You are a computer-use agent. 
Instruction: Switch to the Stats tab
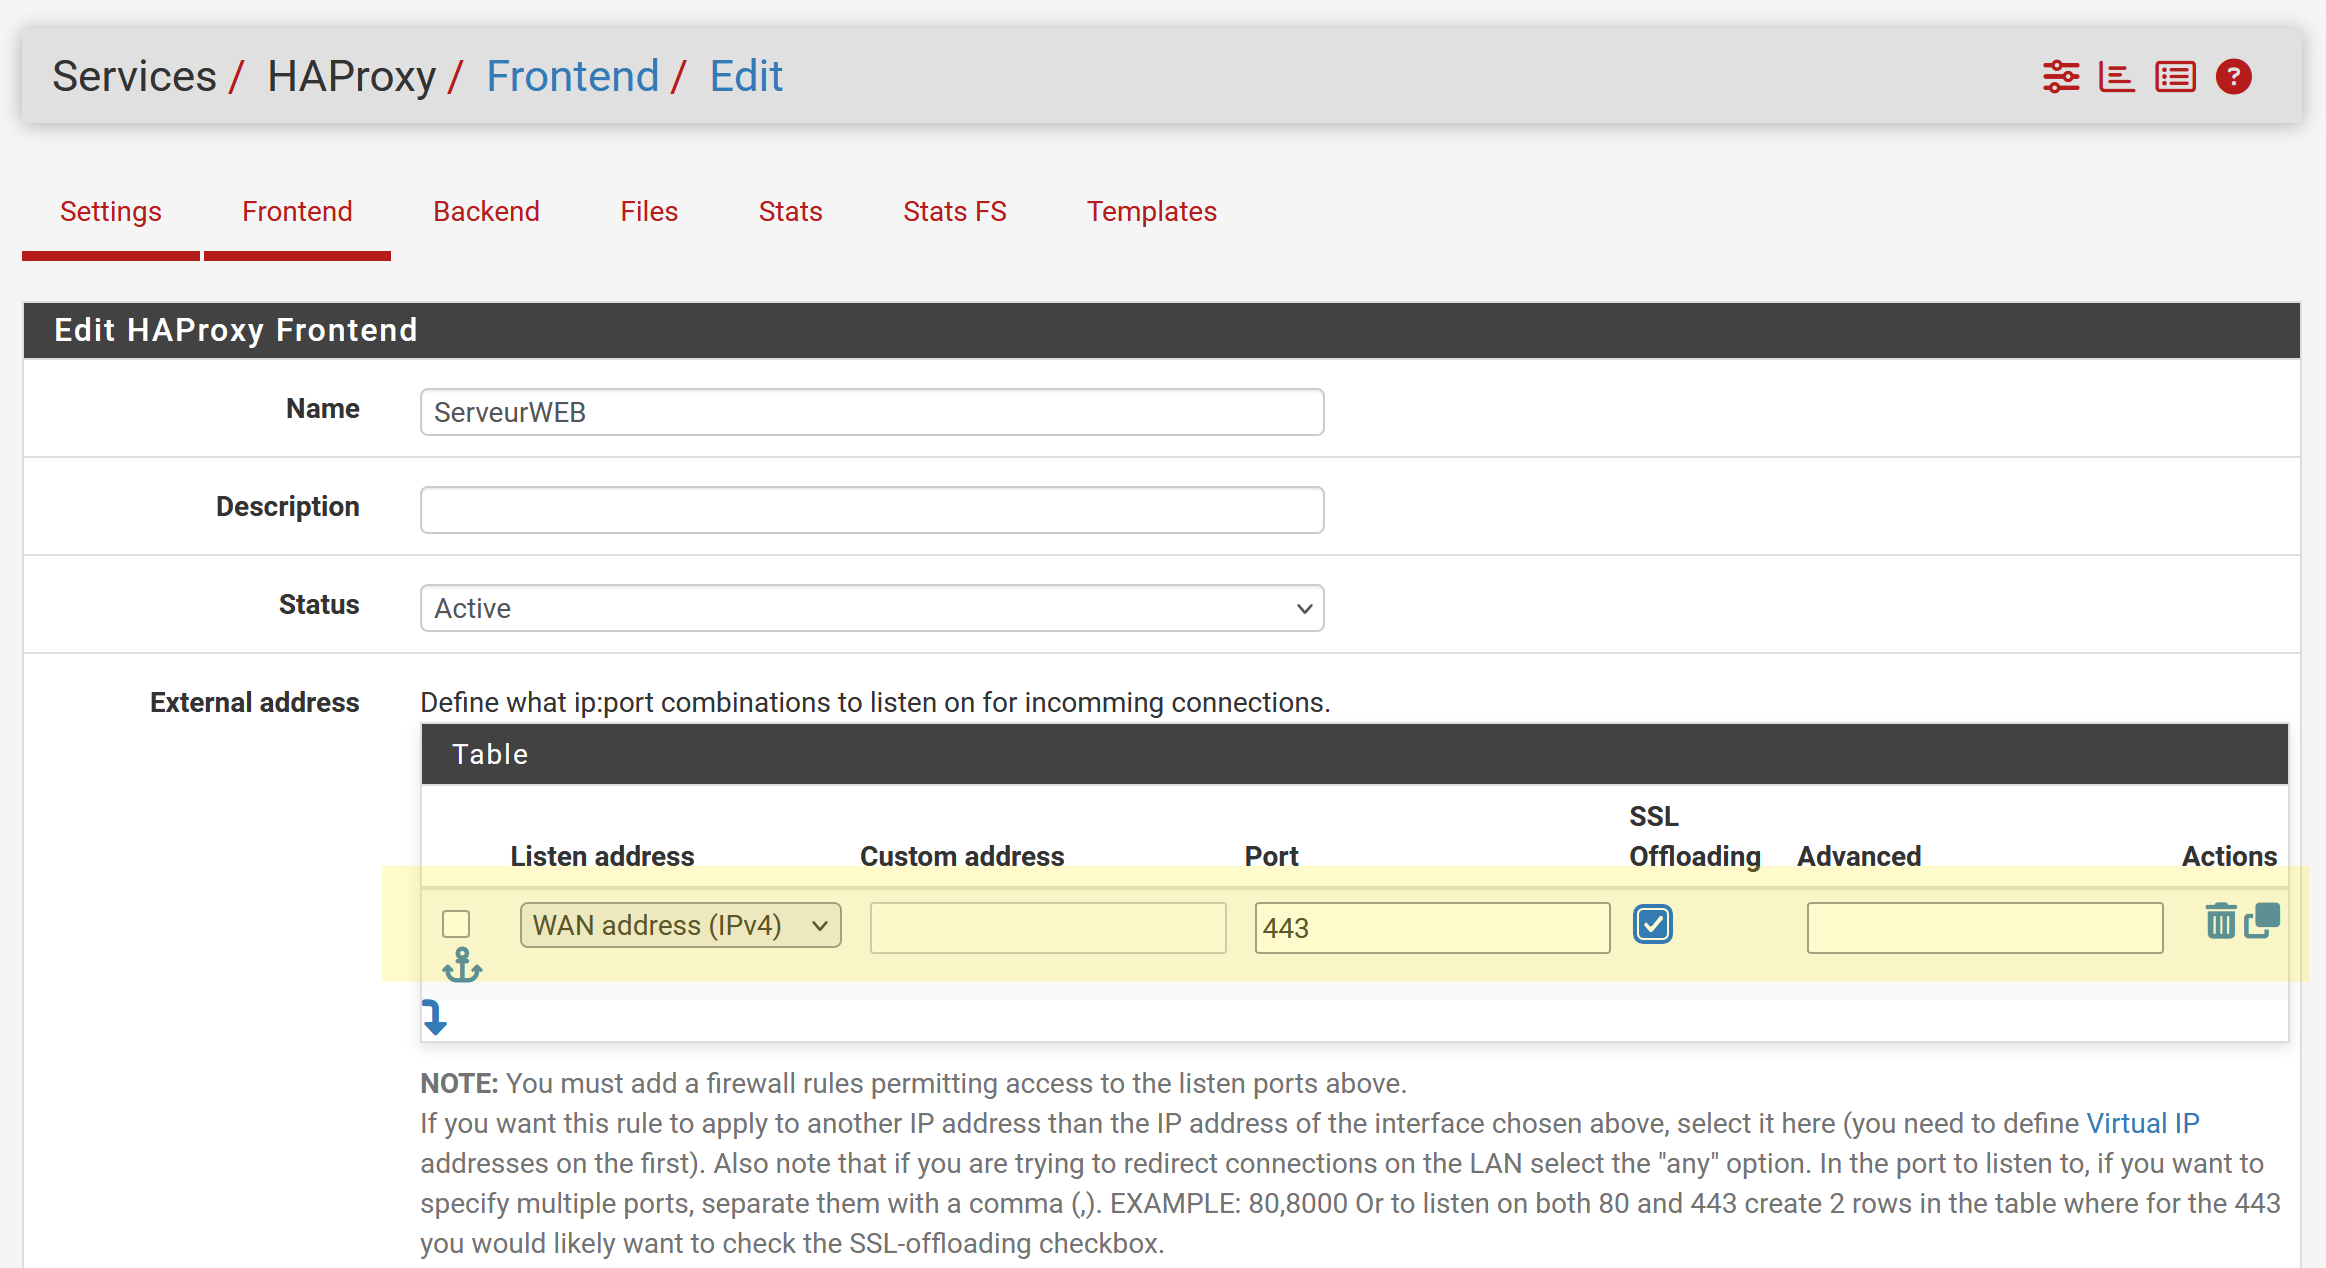click(x=790, y=211)
